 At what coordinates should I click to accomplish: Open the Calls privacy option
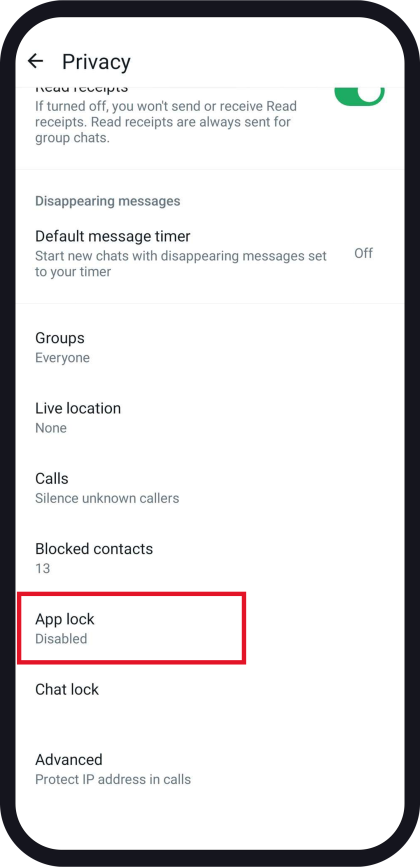point(210,488)
